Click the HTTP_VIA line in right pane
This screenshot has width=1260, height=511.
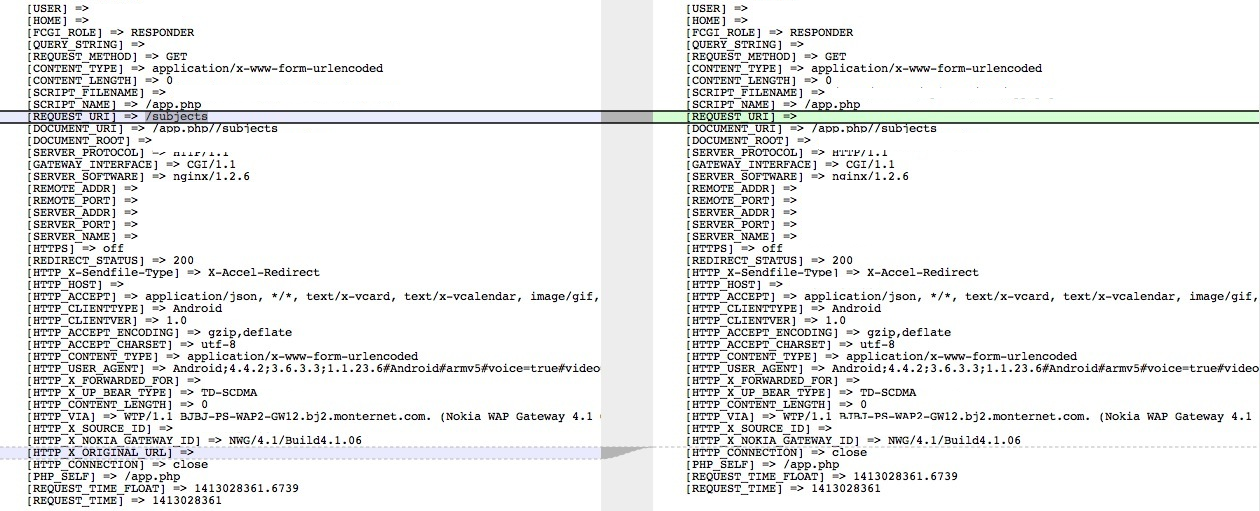click(969, 417)
